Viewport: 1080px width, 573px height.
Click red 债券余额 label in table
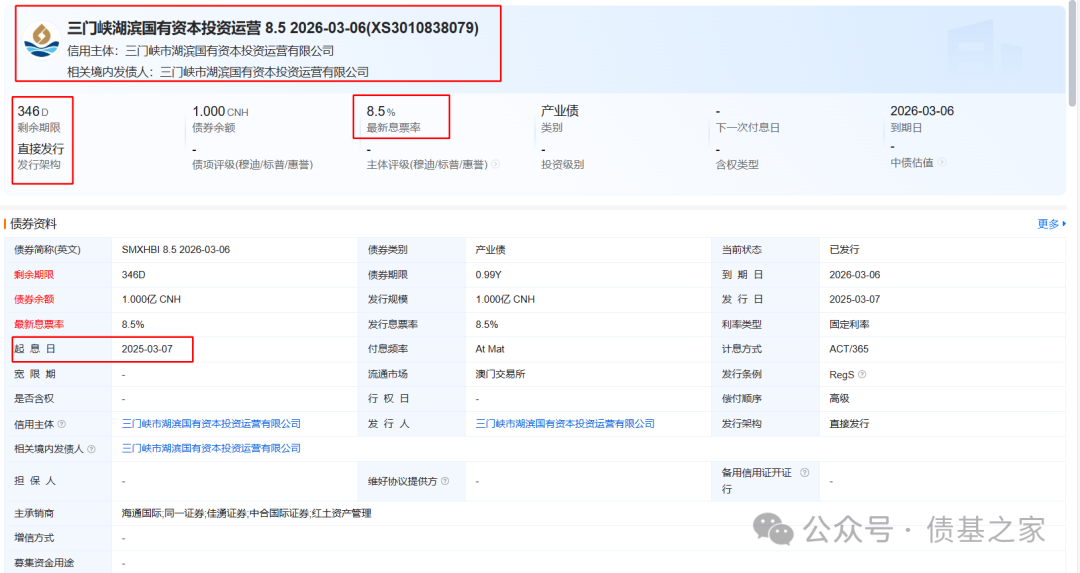34,300
